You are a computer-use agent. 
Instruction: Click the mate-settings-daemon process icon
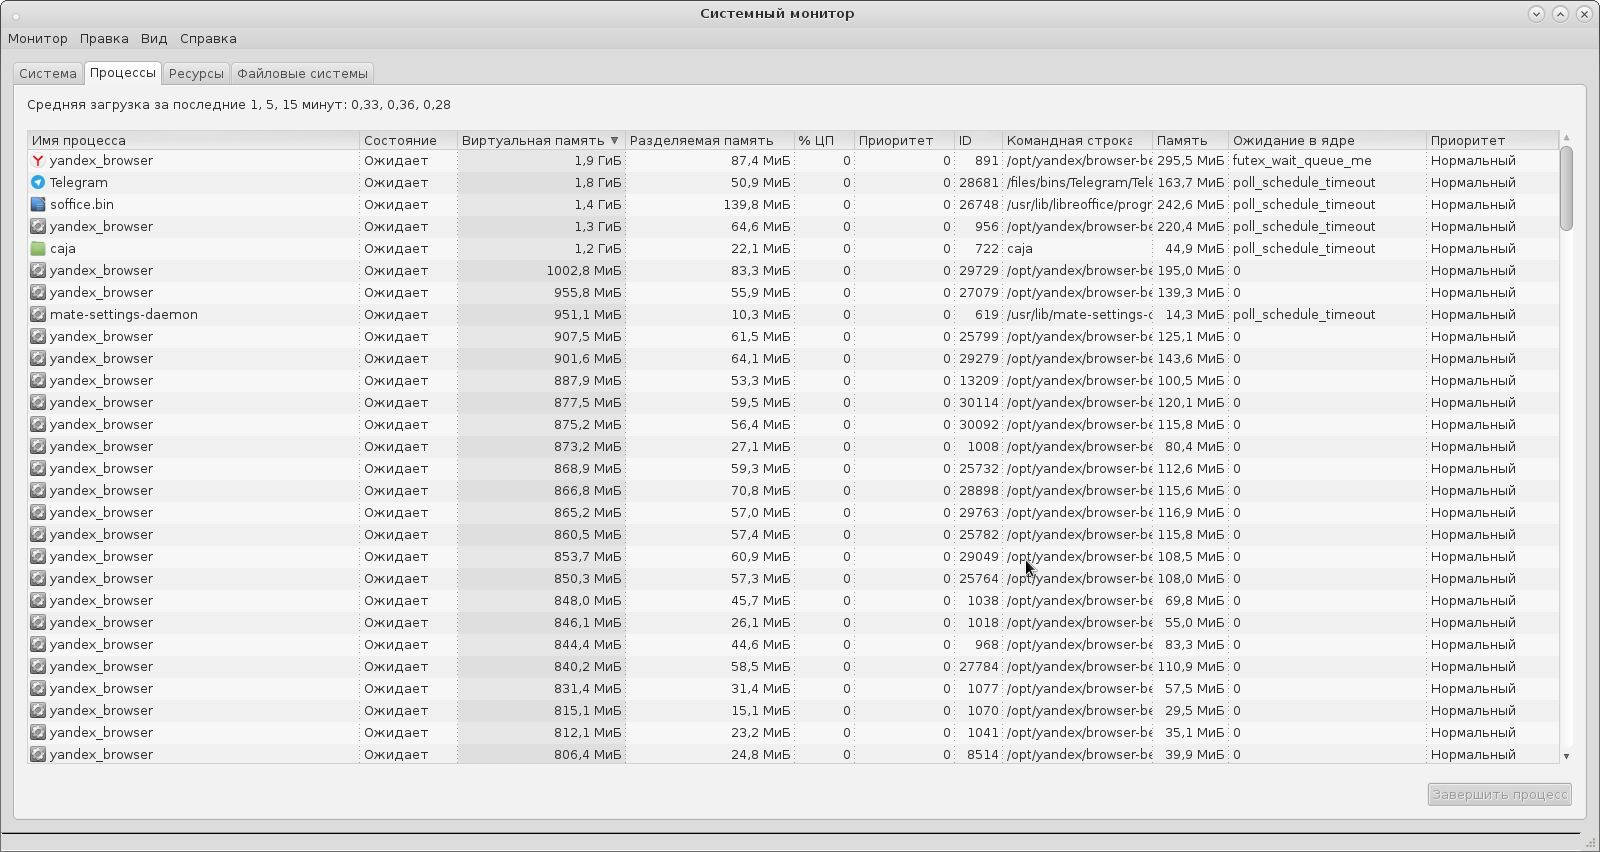pos(38,315)
